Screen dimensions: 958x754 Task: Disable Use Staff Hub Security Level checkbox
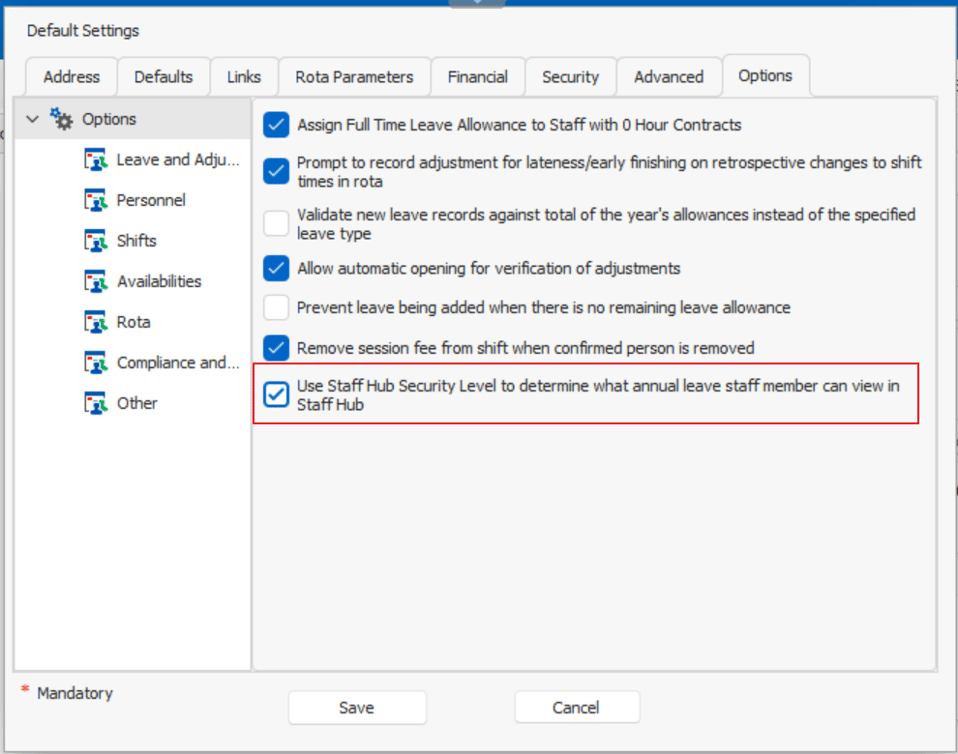click(x=276, y=394)
